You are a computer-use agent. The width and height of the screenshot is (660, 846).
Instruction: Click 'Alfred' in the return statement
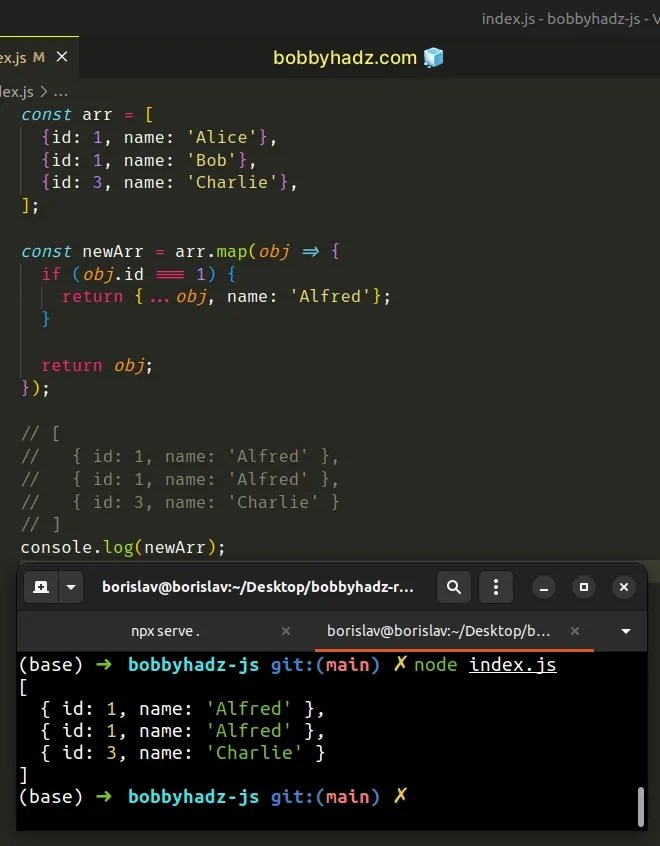[330, 296]
